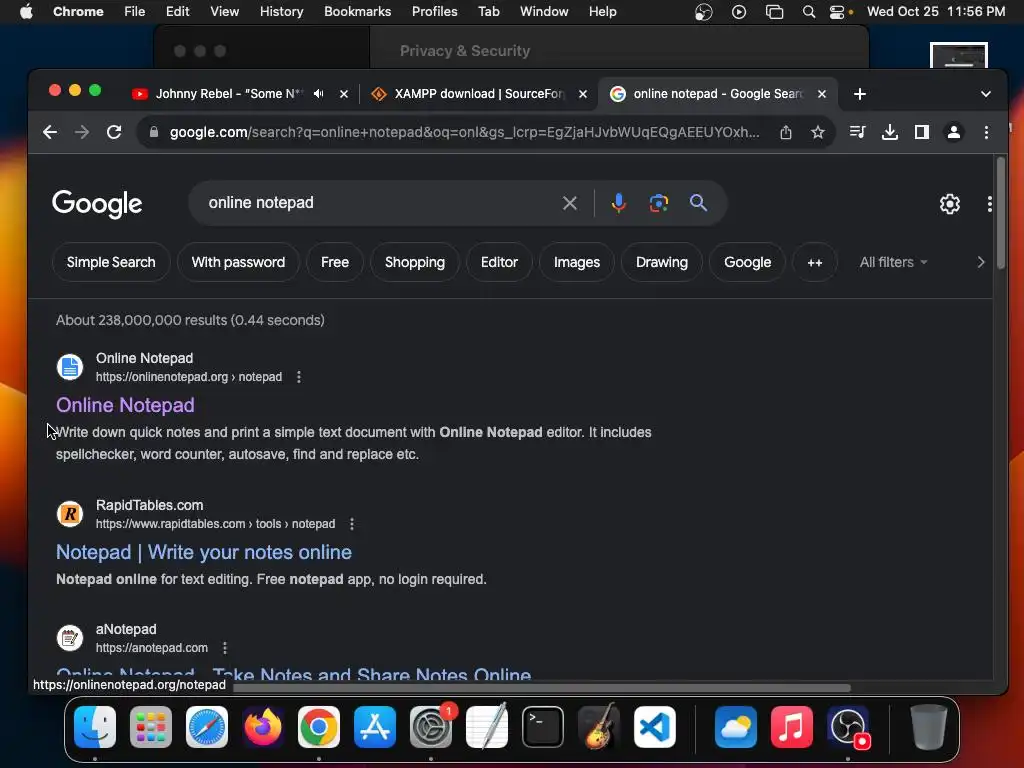Click the horizontal scrollbar at bottom
Viewport: 1024px width, 768px height.
[542, 688]
